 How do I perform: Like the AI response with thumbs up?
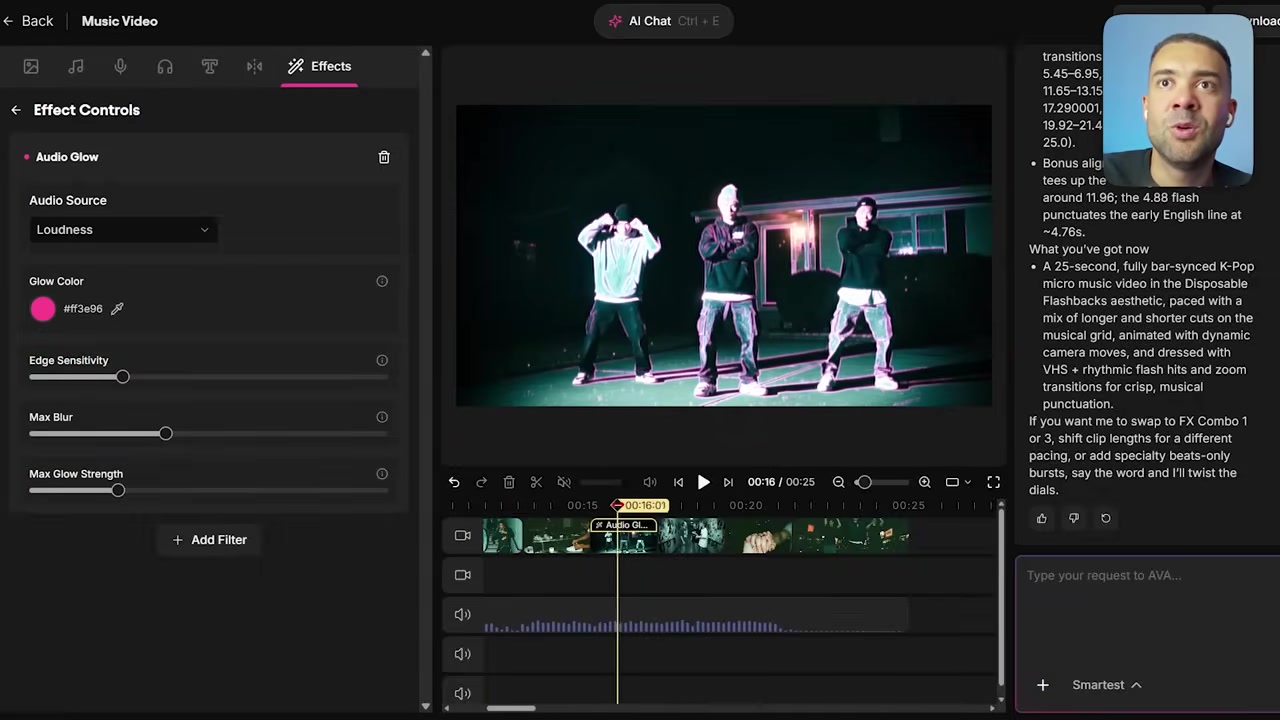[1042, 518]
